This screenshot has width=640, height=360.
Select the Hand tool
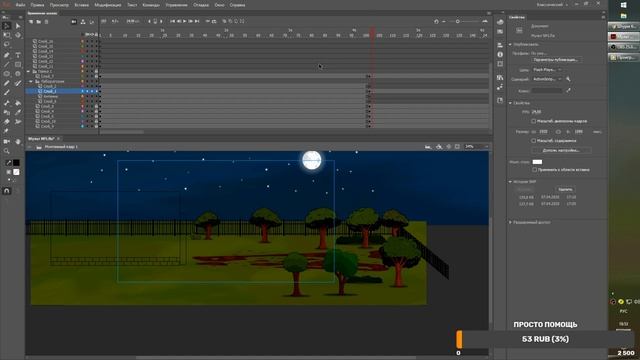pyautogui.click(x=18, y=142)
